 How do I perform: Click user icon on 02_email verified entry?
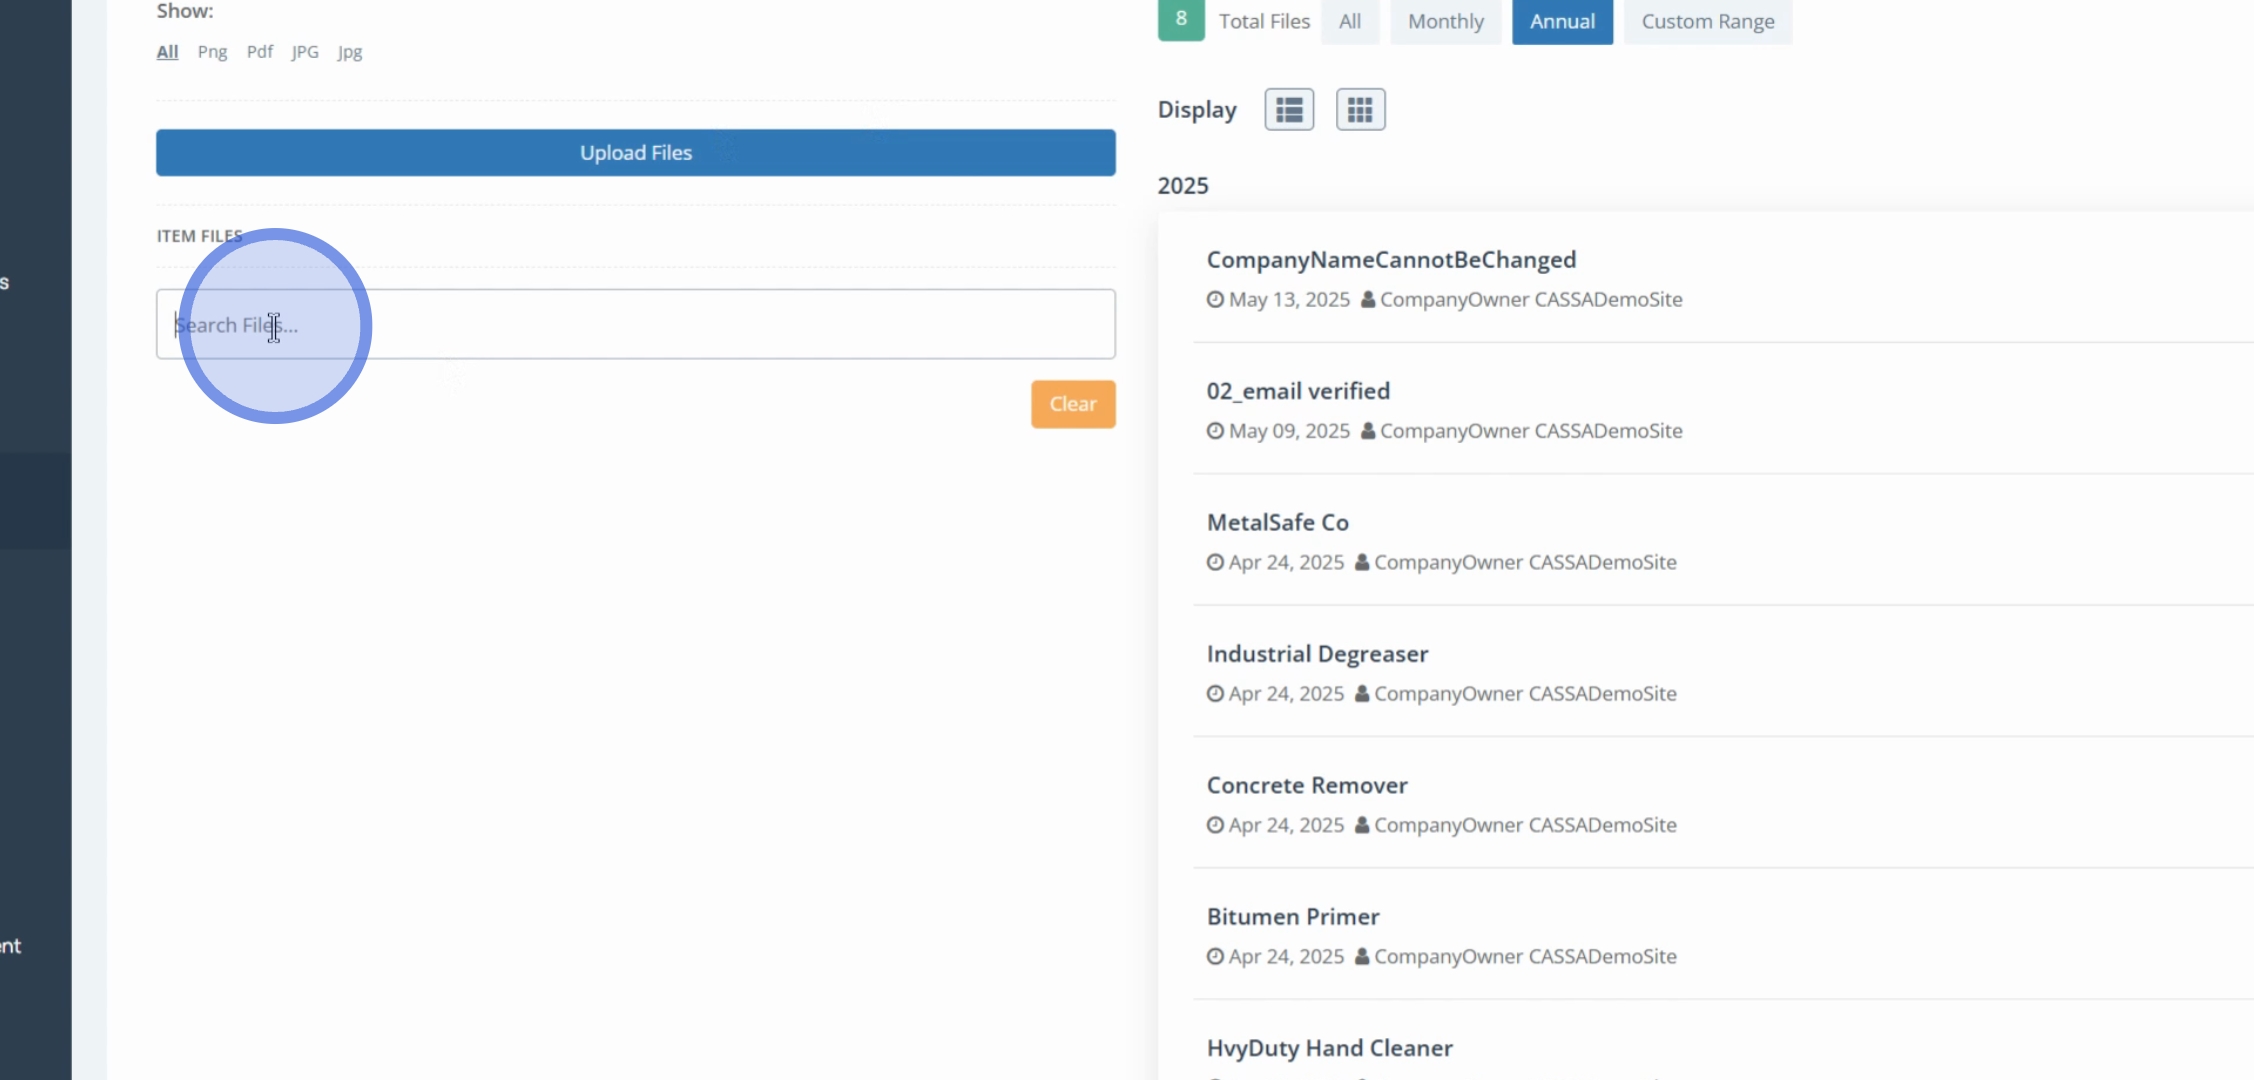1368,431
